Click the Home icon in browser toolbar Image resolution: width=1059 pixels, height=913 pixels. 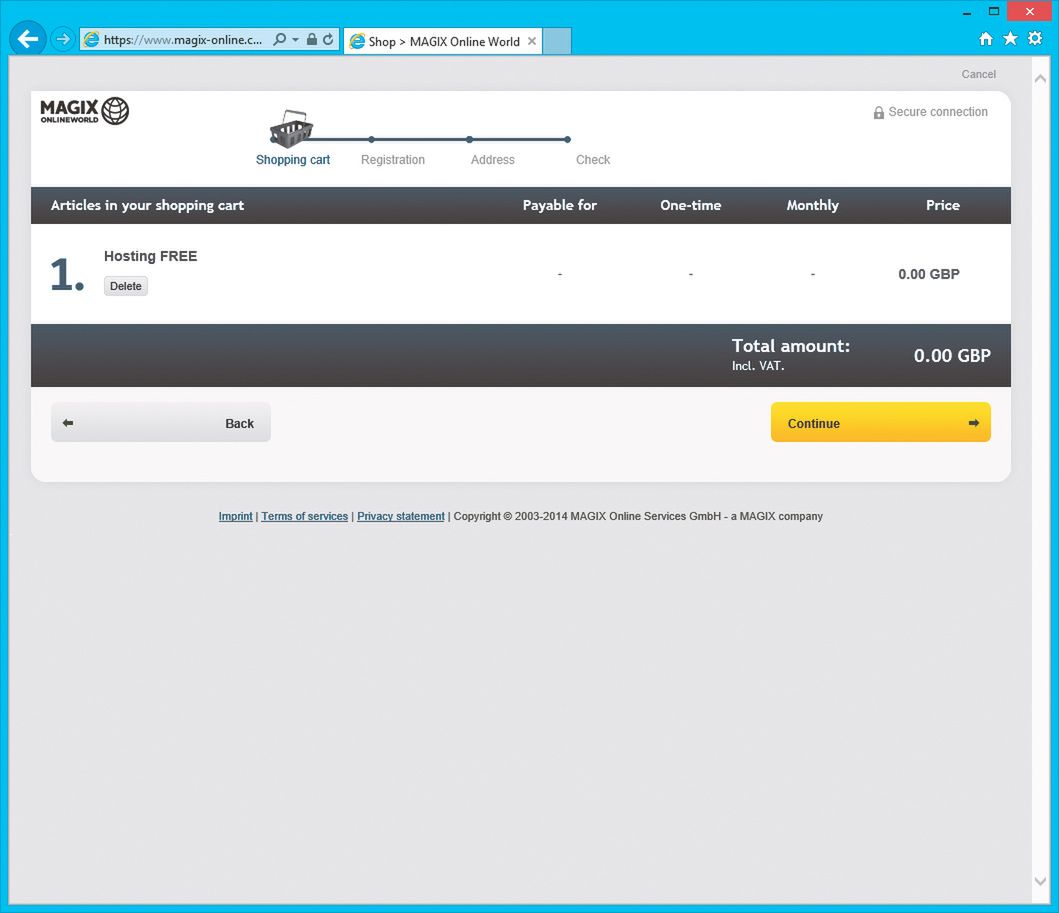pos(986,38)
